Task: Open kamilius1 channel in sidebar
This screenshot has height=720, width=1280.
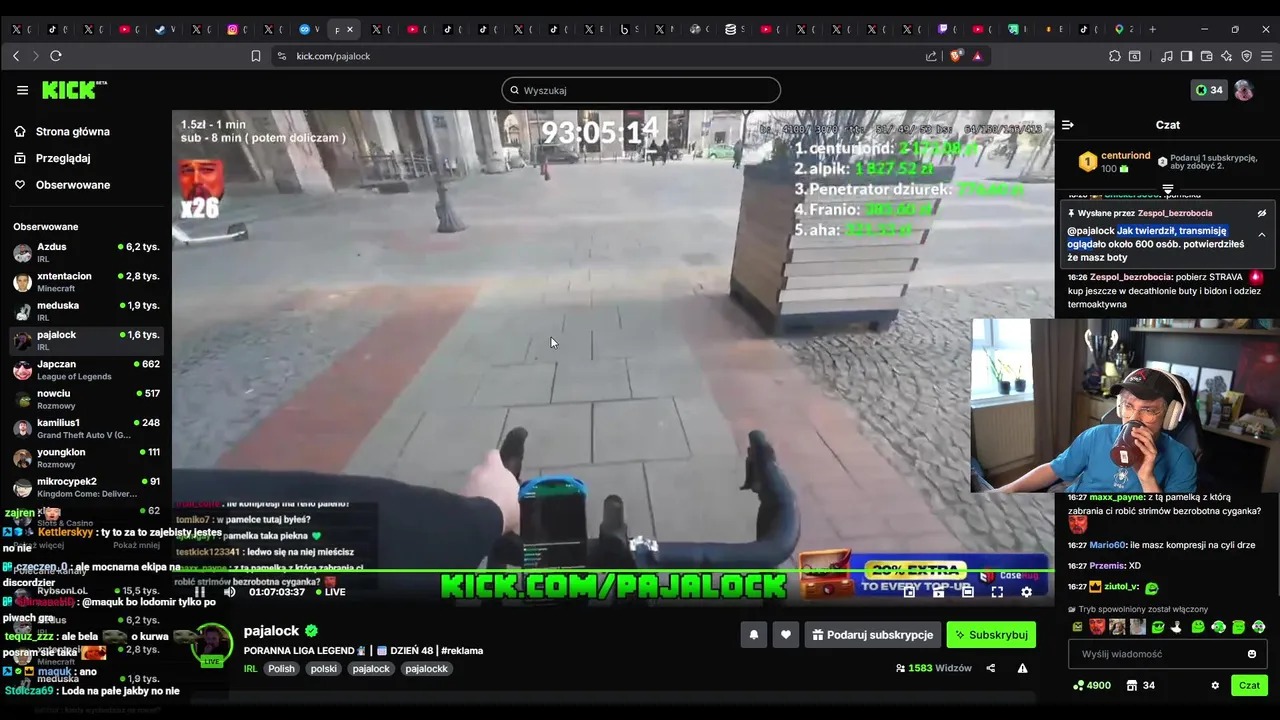Action: [86, 428]
